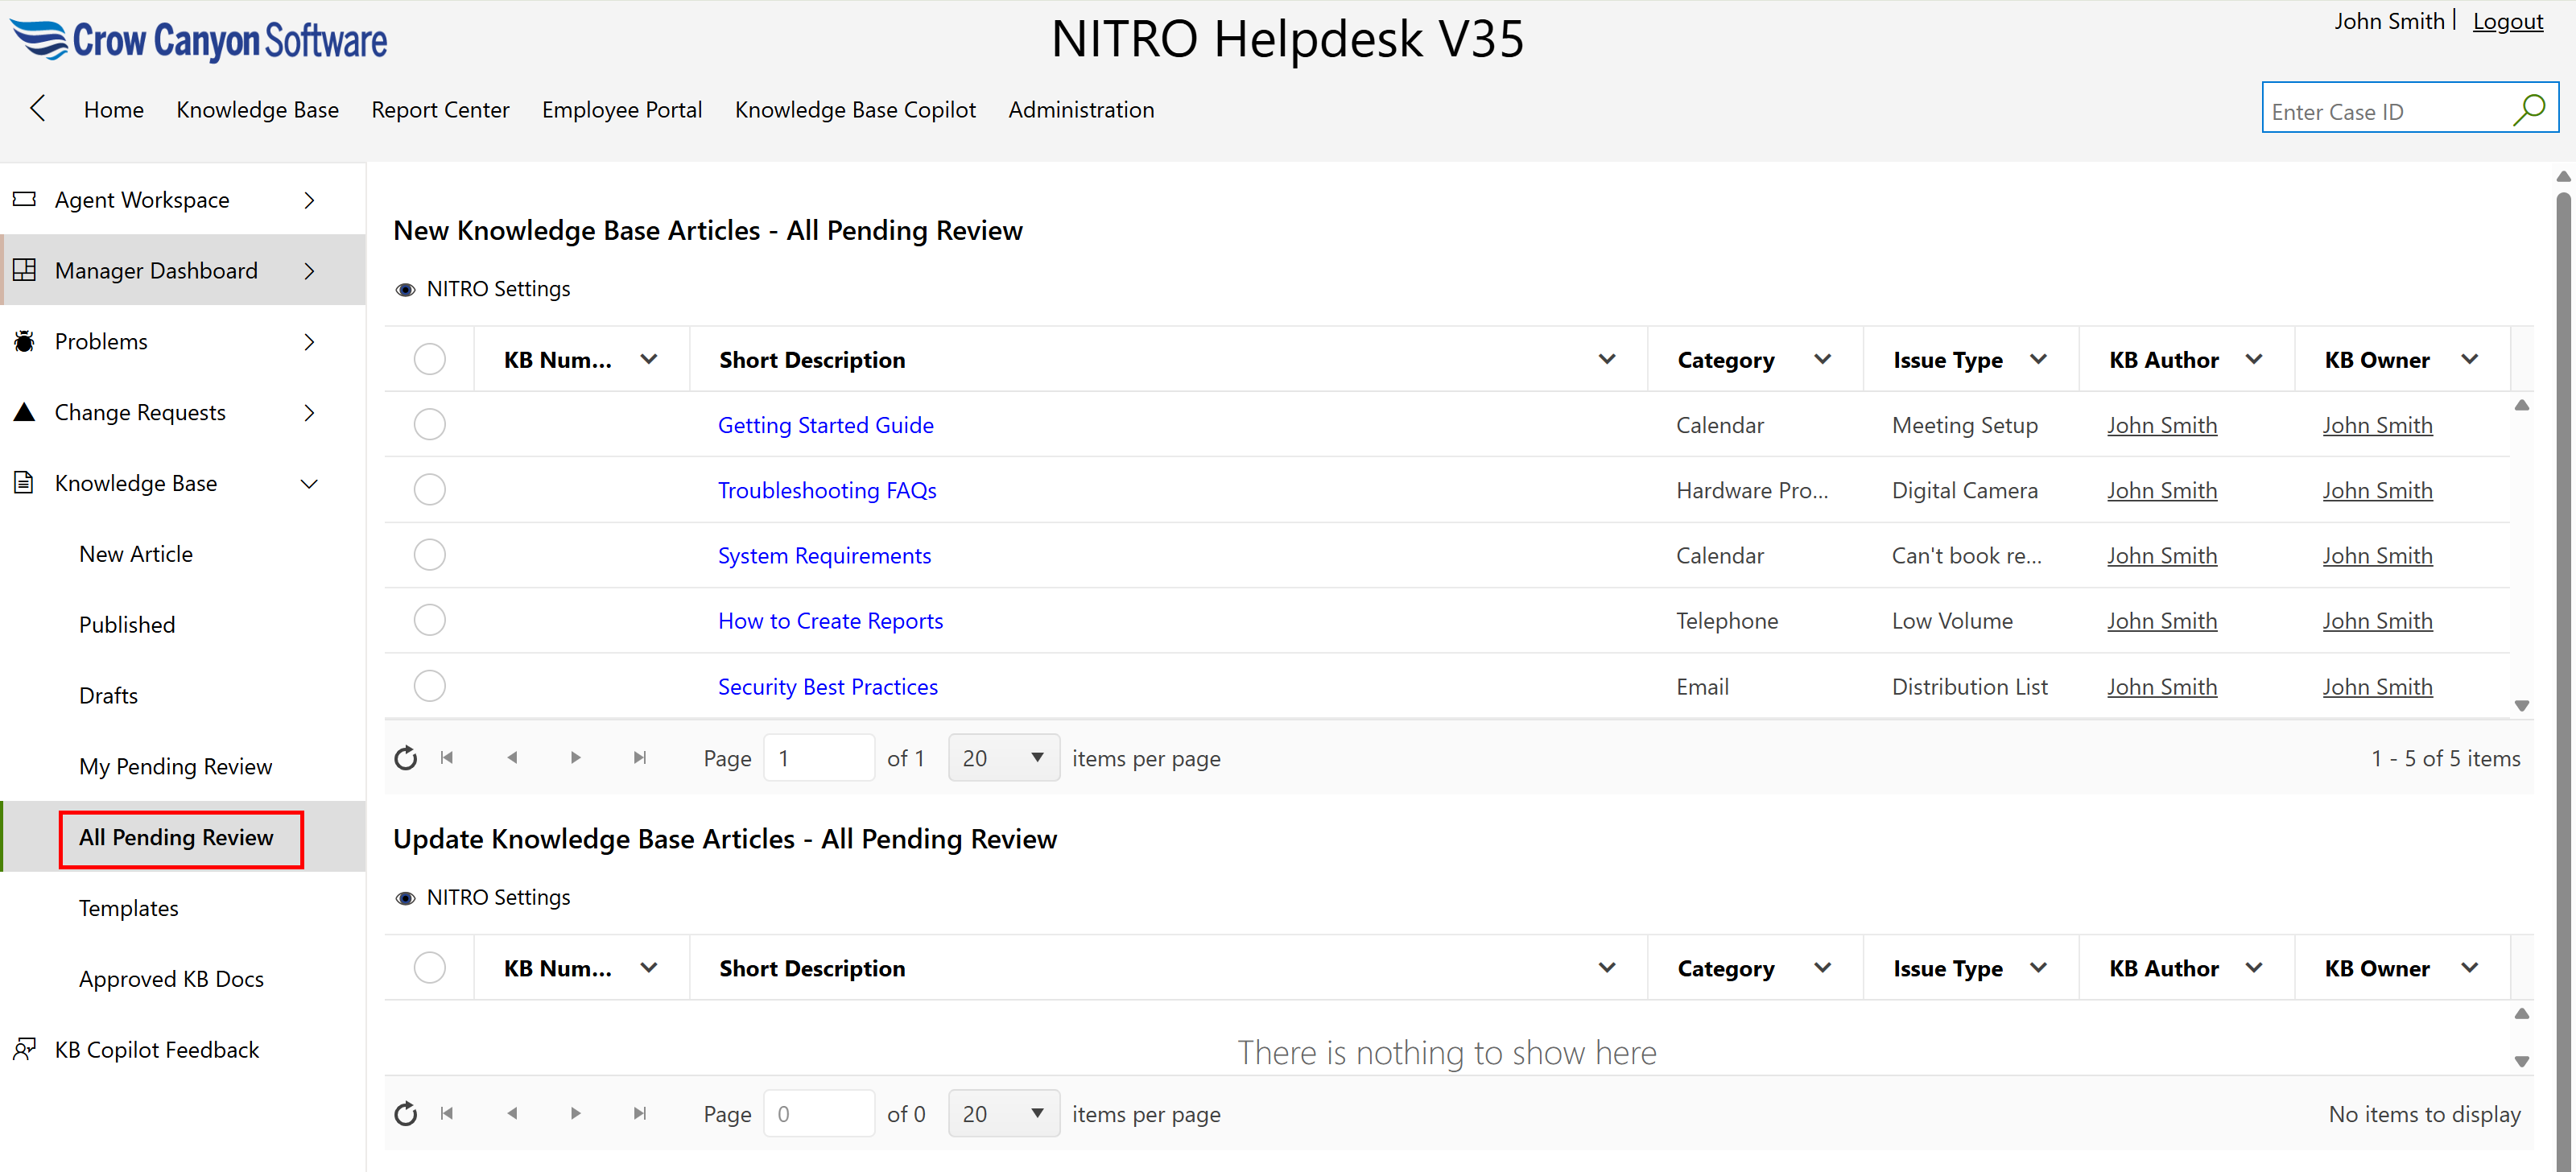Click the Problems bug icon
Screen dimensions: 2576x1172
click(24, 341)
